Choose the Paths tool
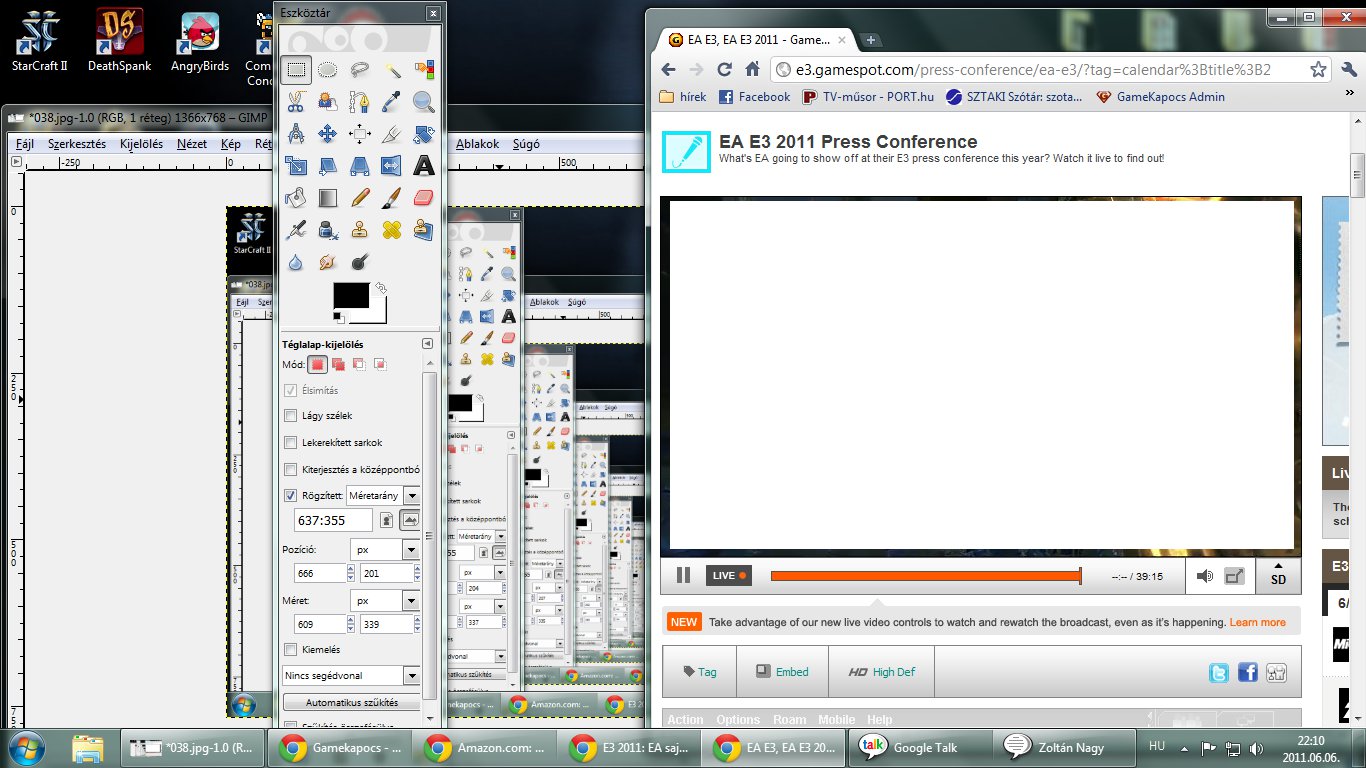Viewport: 1366px width, 768px height. (360, 101)
